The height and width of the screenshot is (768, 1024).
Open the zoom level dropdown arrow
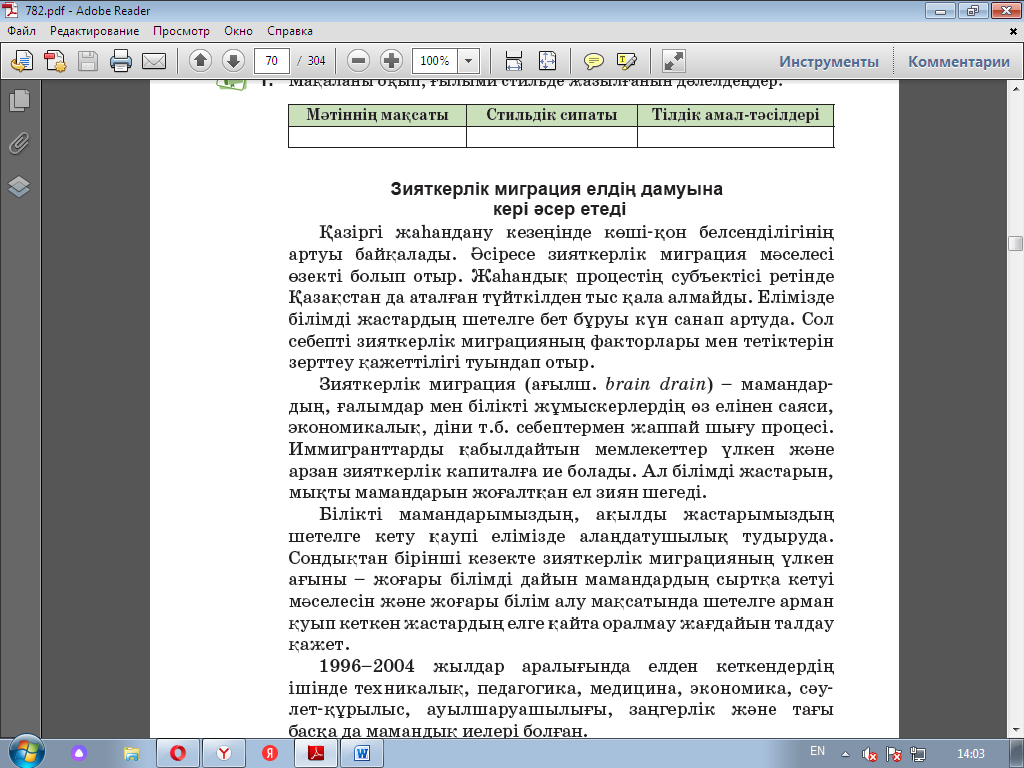[468, 61]
